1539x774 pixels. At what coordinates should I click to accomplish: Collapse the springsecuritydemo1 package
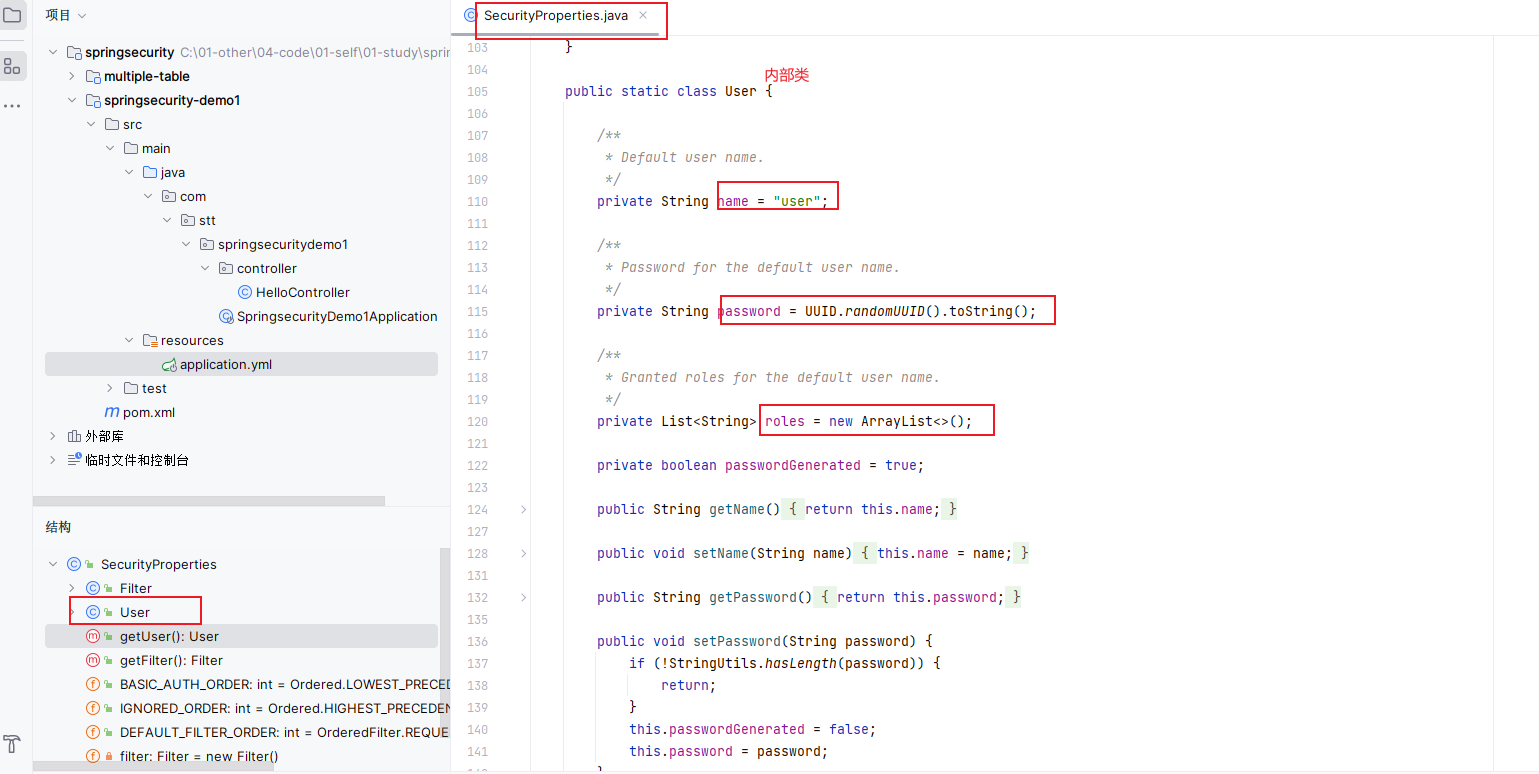click(186, 244)
